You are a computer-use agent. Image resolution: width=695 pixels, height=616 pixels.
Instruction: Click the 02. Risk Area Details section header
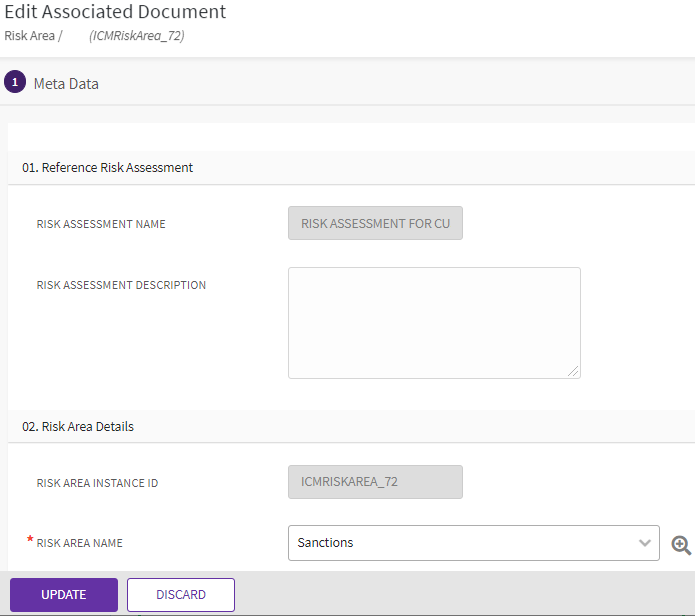pyautogui.click(x=78, y=426)
